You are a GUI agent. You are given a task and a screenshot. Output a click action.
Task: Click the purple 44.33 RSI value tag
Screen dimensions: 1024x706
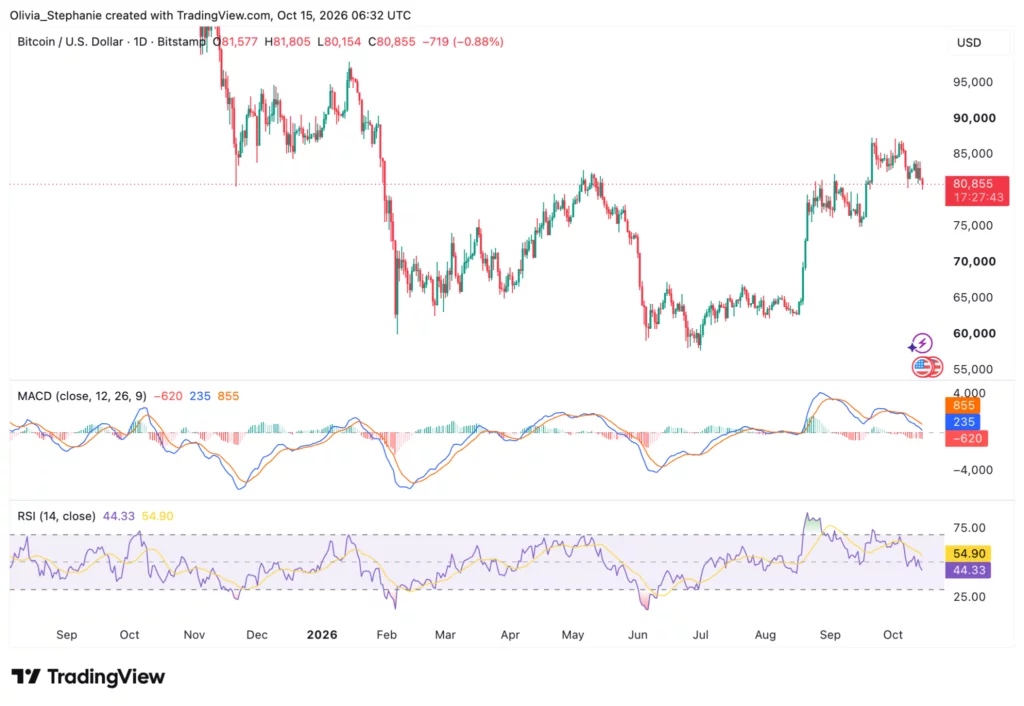pyautogui.click(x=968, y=570)
